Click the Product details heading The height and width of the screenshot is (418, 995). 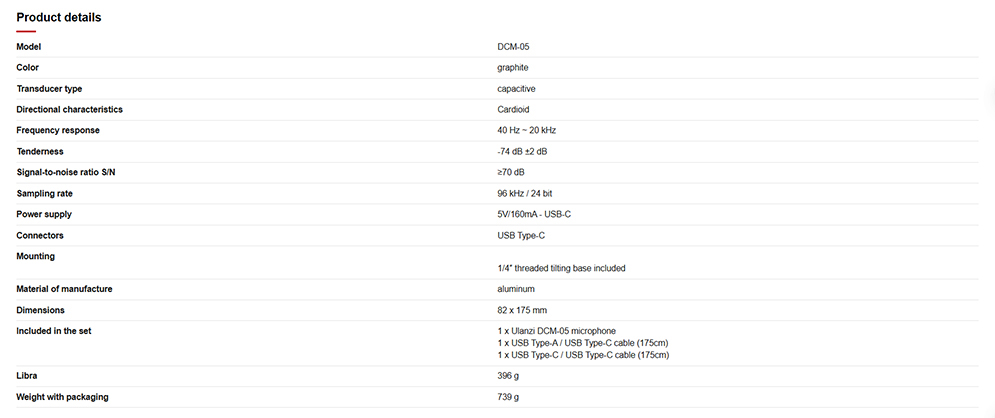point(58,17)
